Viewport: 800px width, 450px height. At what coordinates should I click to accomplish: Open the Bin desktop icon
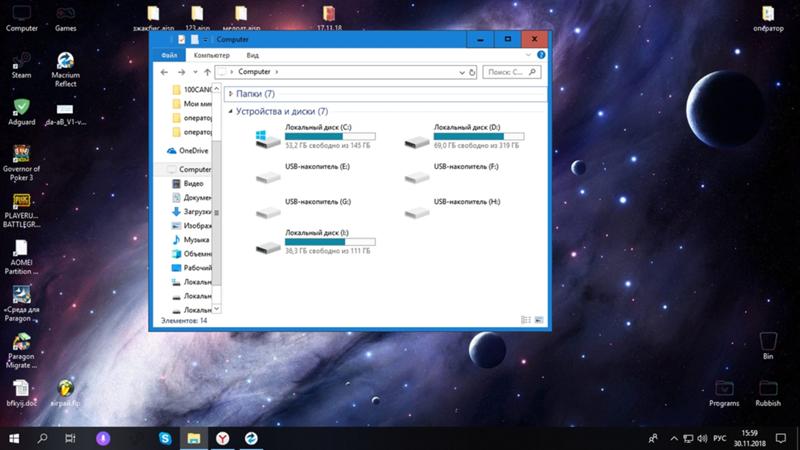pos(768,346)
